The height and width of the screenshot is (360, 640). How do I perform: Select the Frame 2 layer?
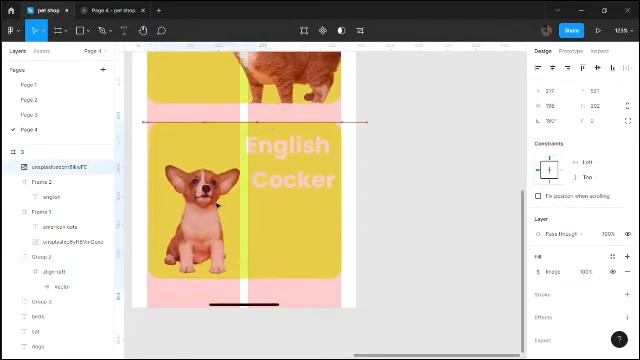click(42, 182)
